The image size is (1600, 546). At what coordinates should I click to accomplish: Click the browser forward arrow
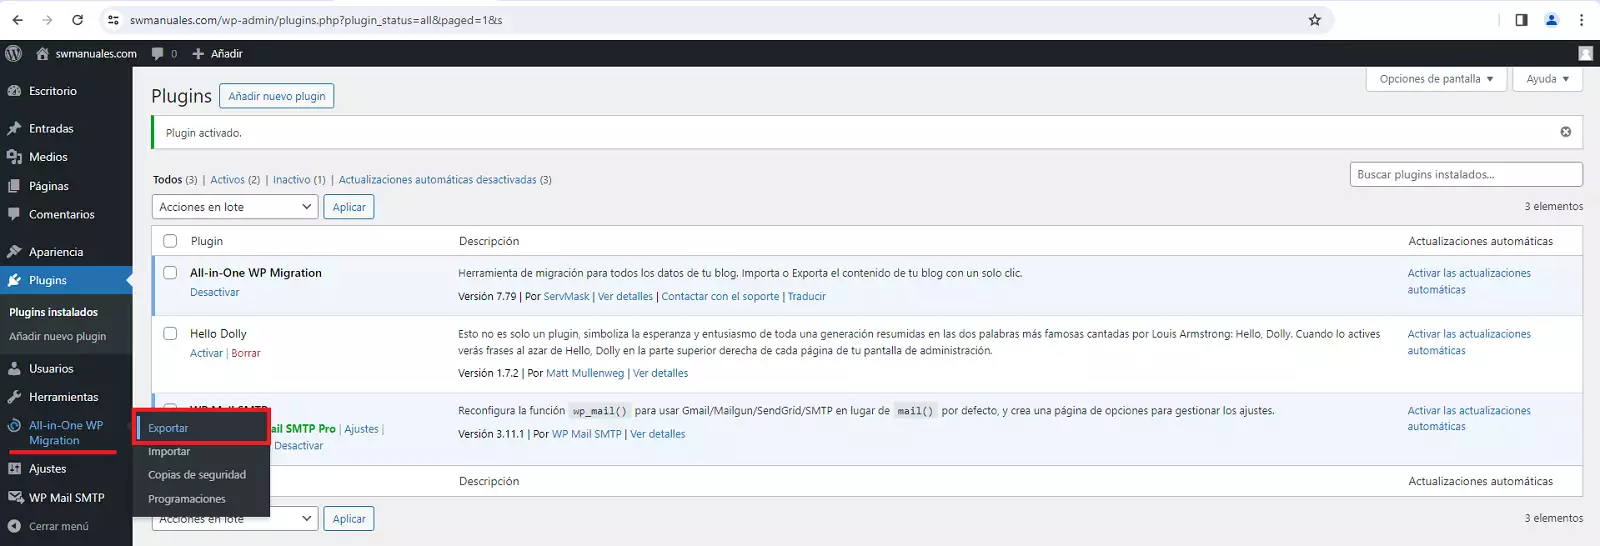(47, 20)
